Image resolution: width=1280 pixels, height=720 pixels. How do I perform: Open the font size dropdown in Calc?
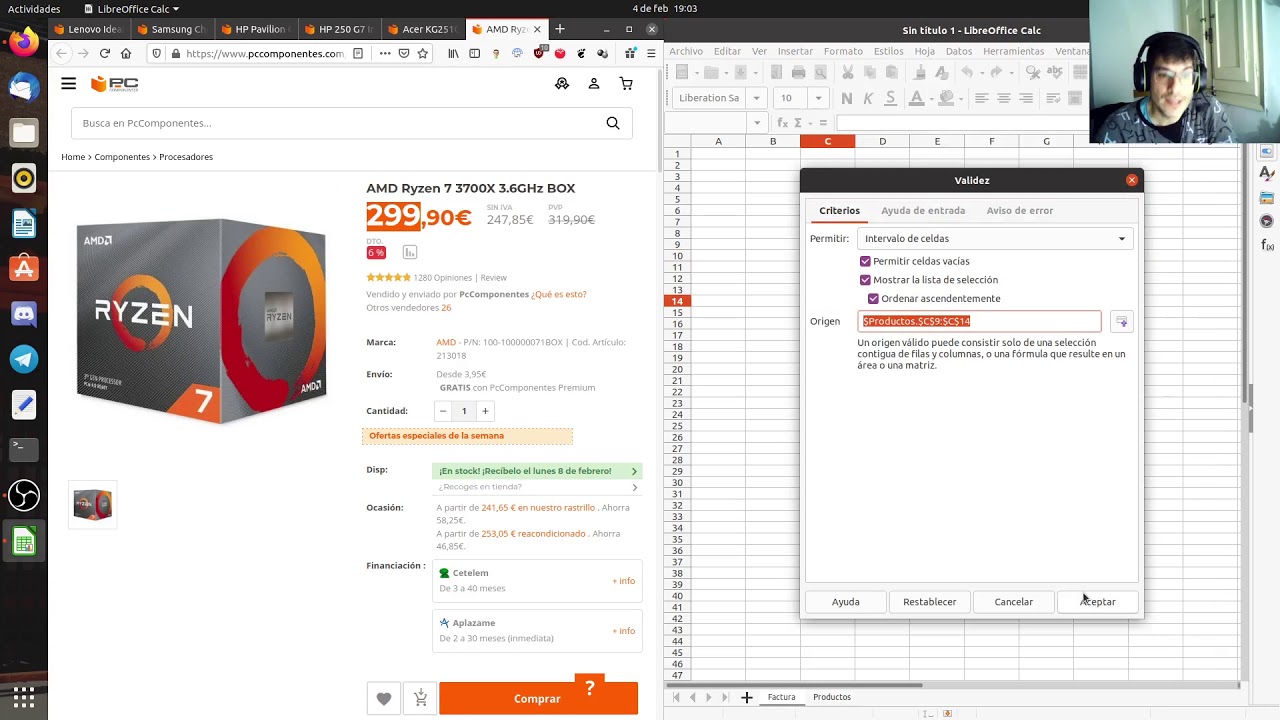pos(818,98)
